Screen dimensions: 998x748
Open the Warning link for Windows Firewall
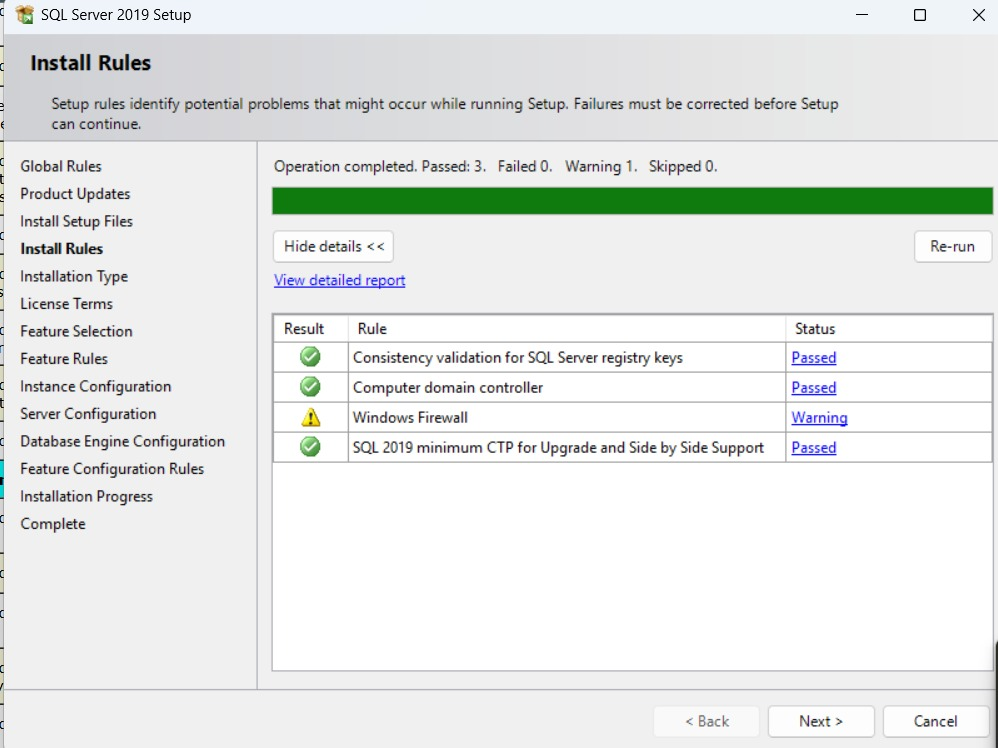point(819,418)
